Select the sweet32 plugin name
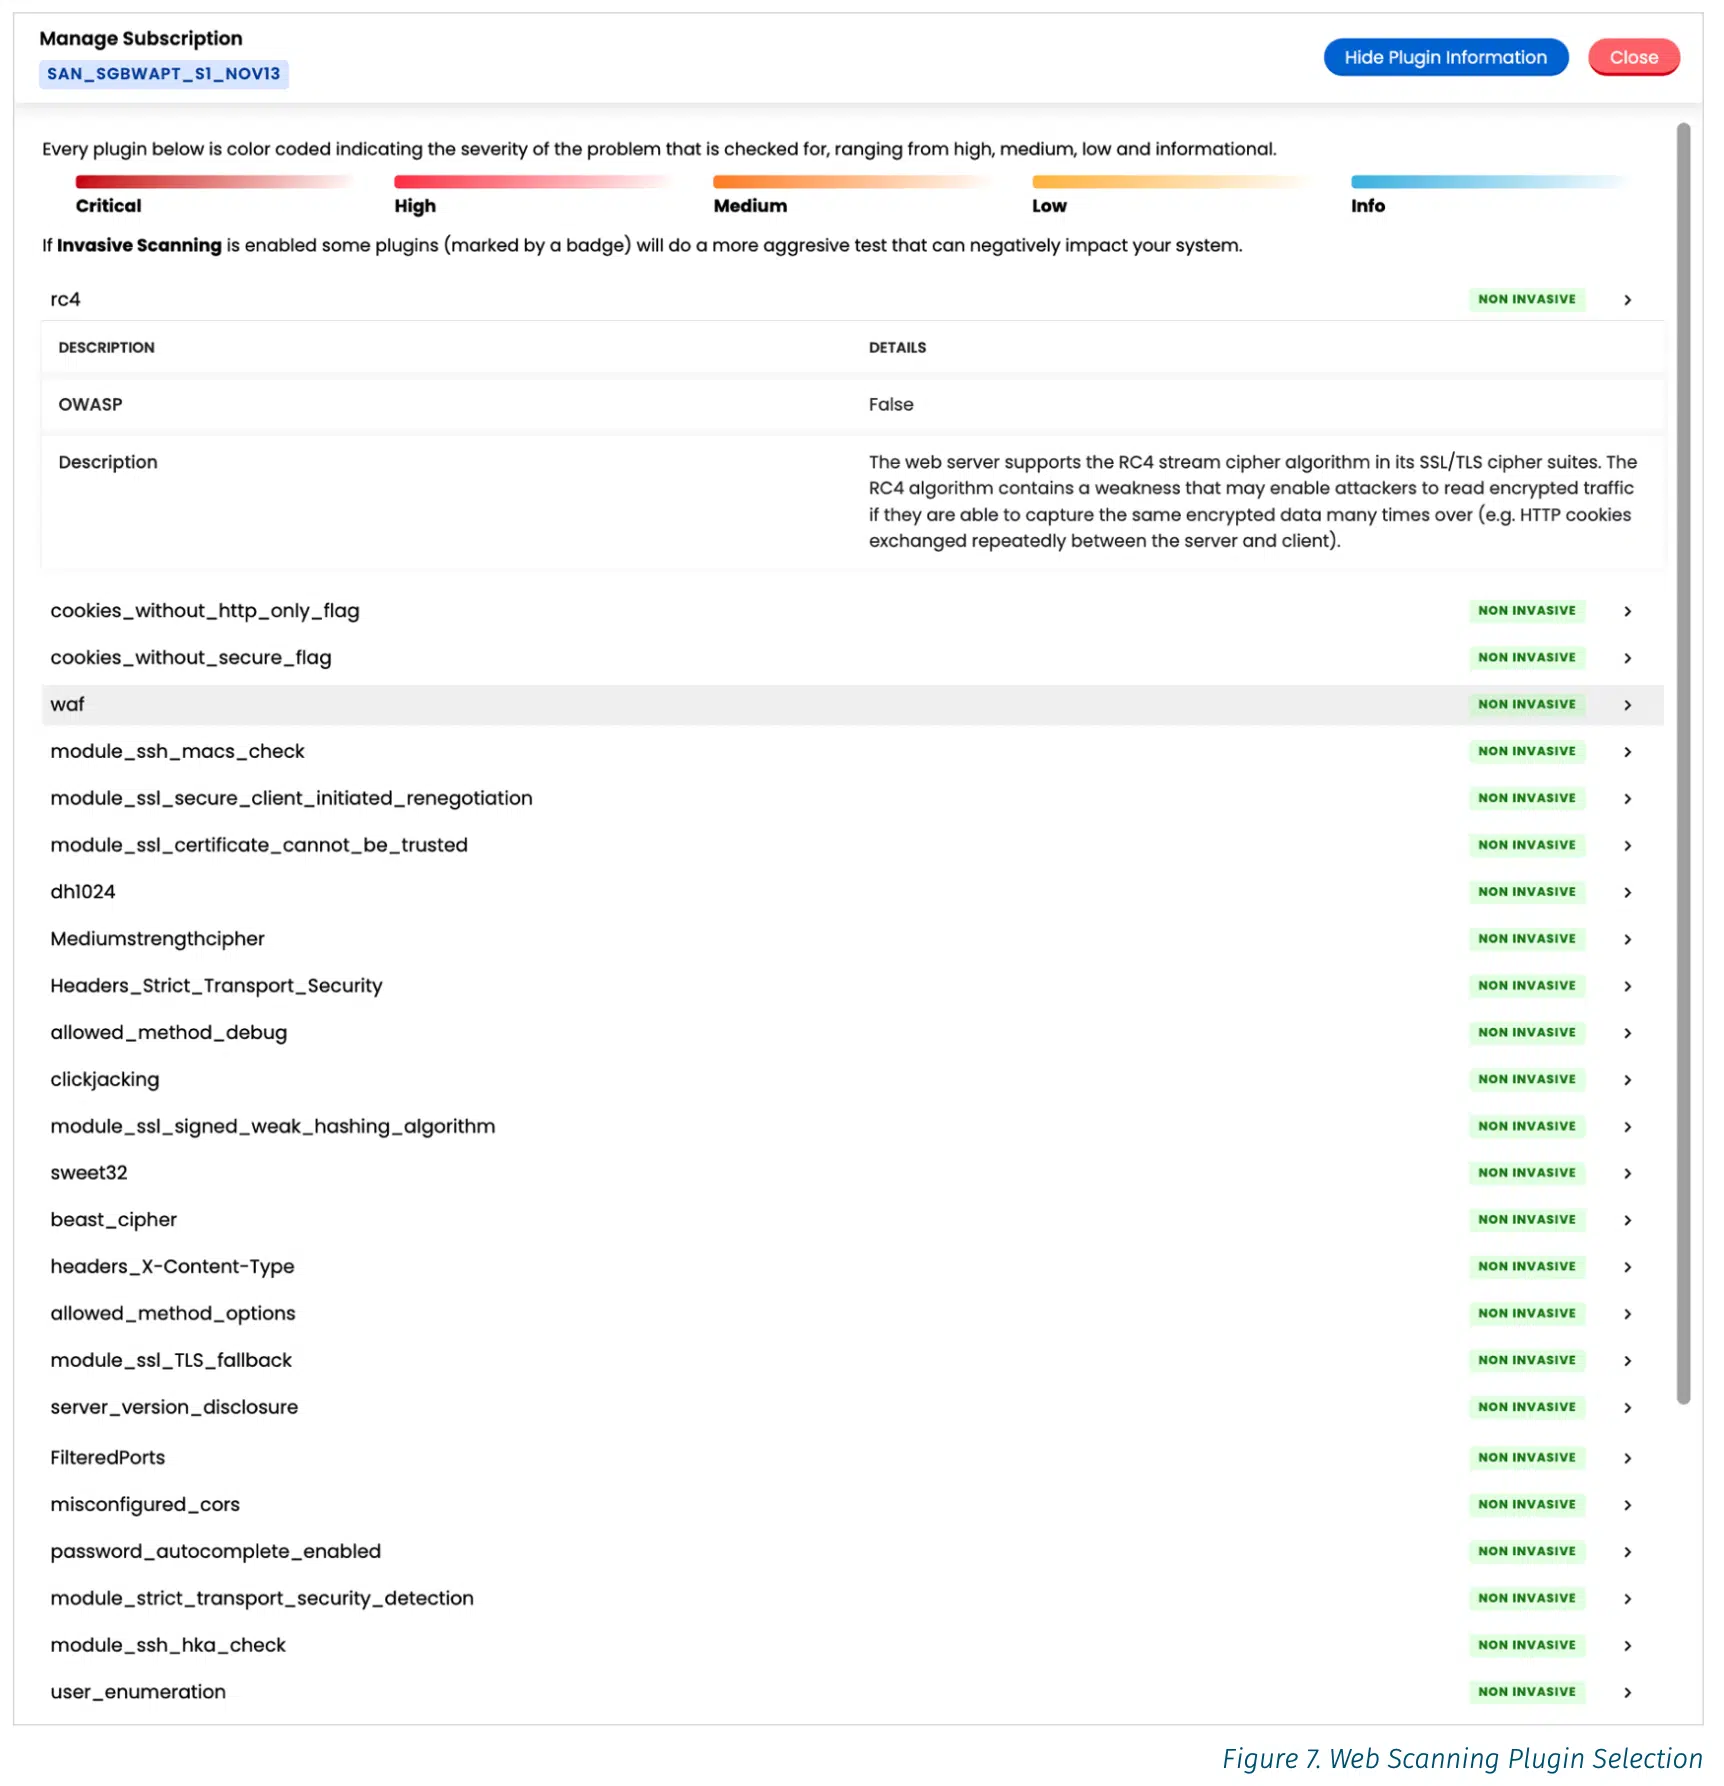 coord(89,1173)
